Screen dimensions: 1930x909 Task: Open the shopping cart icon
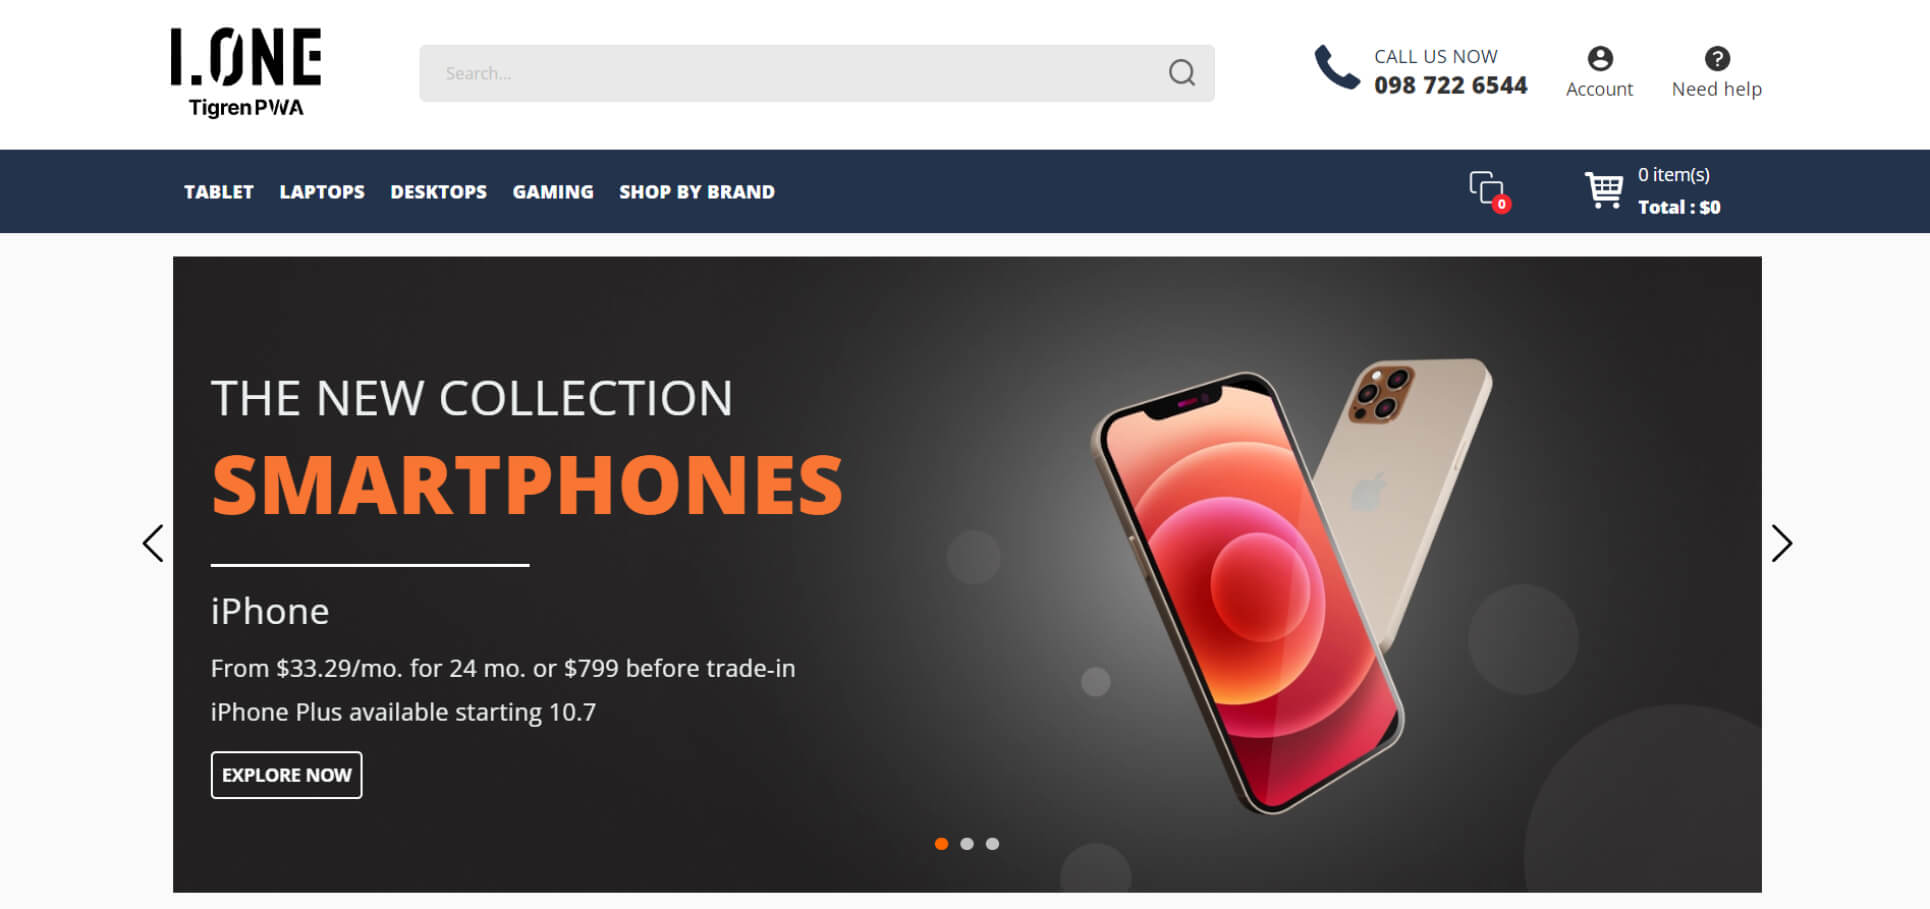tap(1604, 190)
